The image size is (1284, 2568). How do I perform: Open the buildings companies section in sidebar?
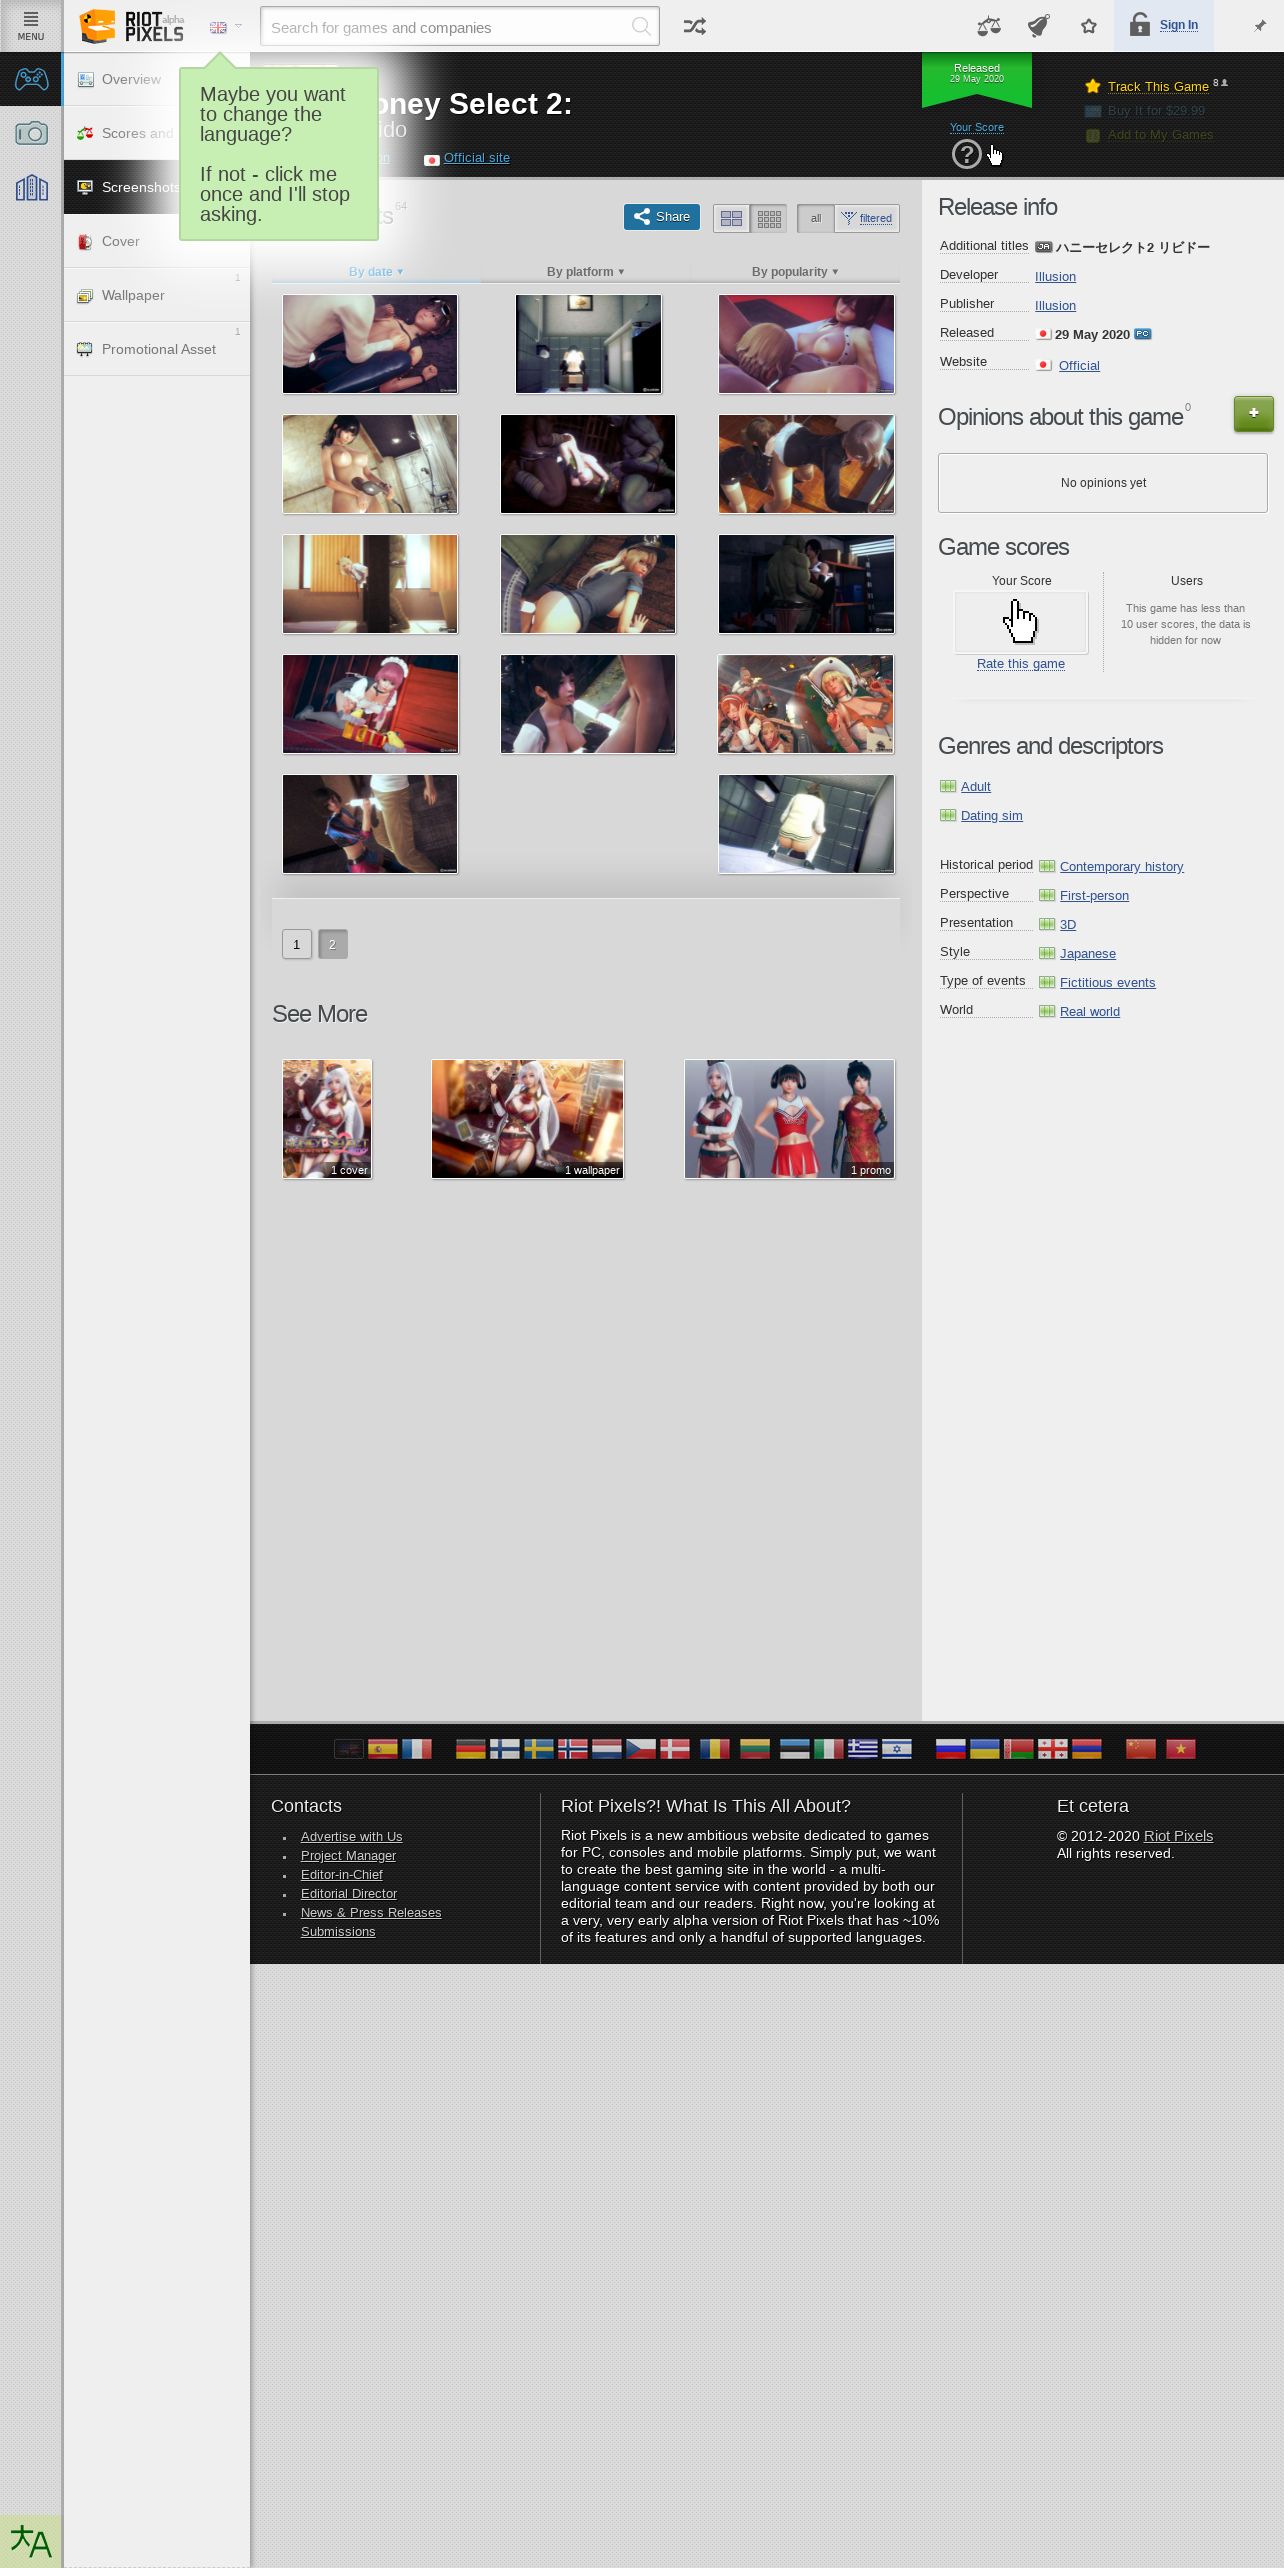point(31,187)
